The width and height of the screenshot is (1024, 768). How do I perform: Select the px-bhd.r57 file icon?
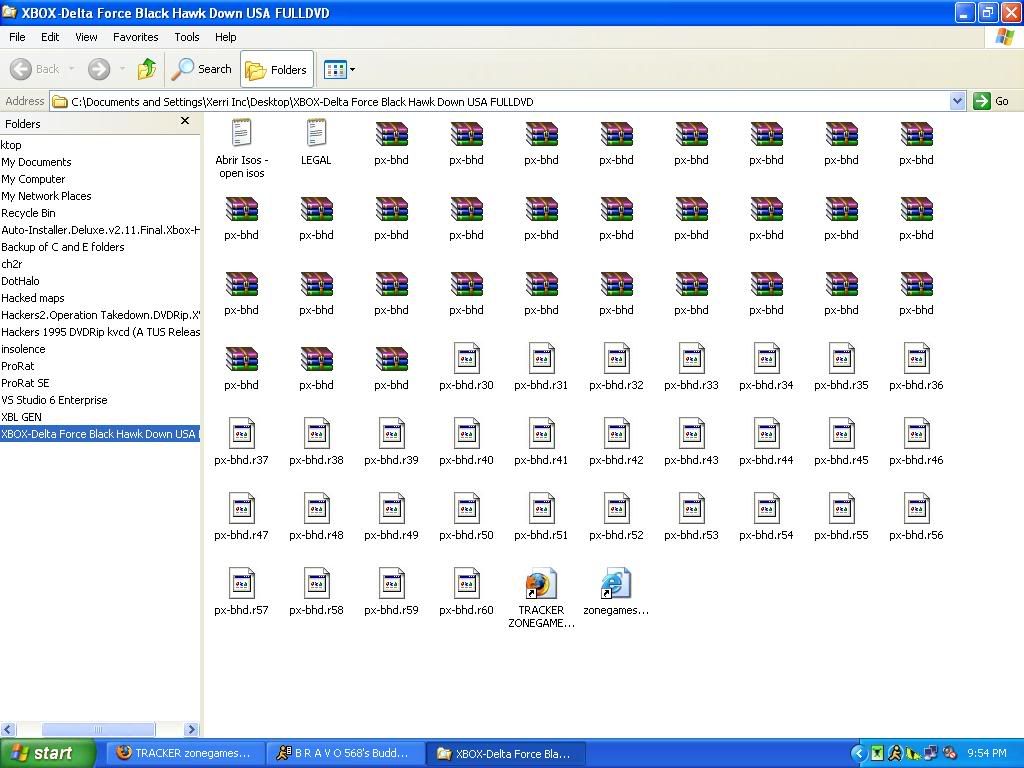point(241,583)
